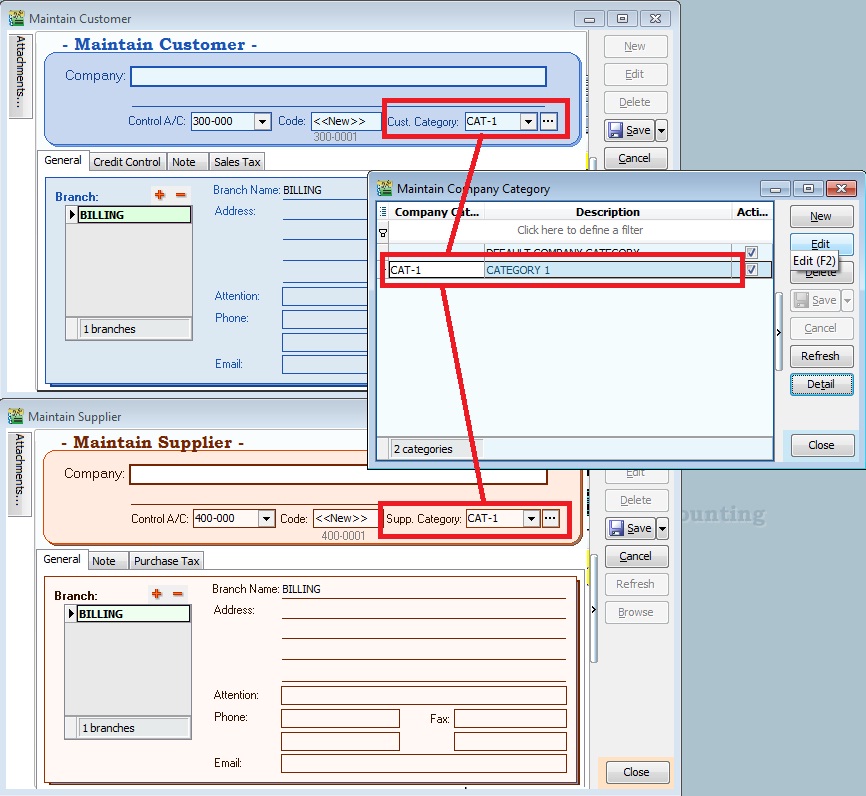Open the customer Save button dropdown arrow

tap(661, 131)
